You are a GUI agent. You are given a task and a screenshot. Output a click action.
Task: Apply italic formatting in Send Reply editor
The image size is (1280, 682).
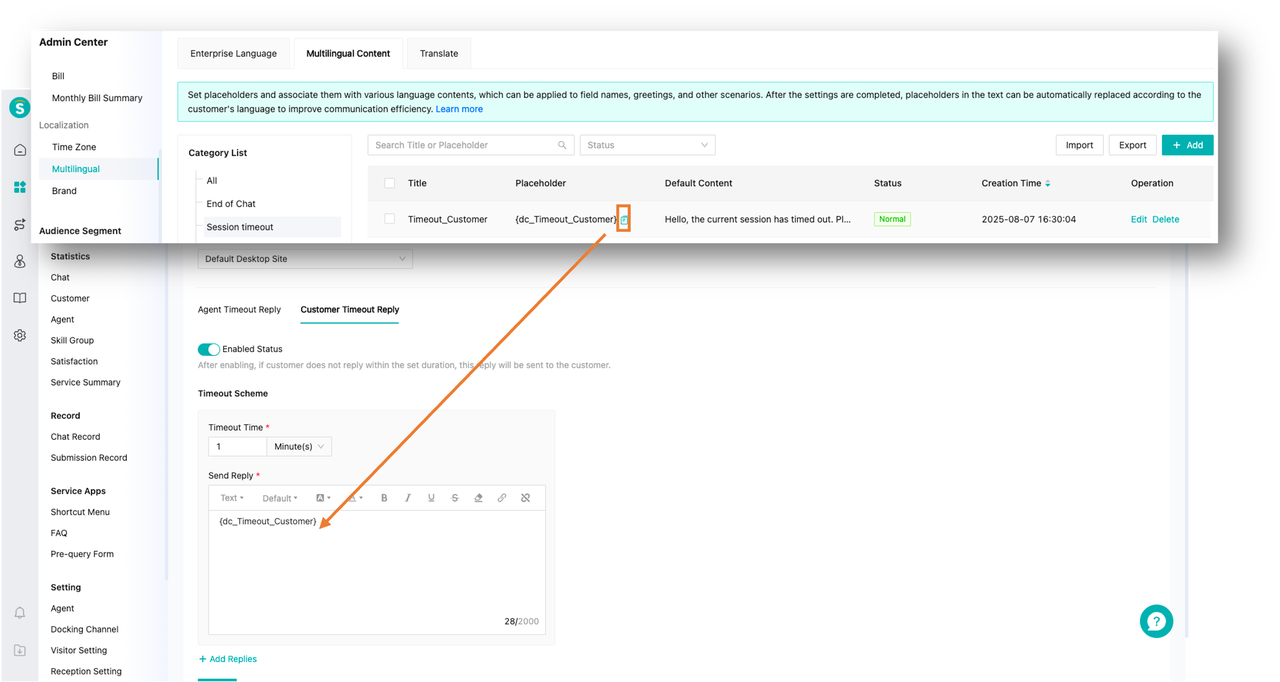point(408,498)
